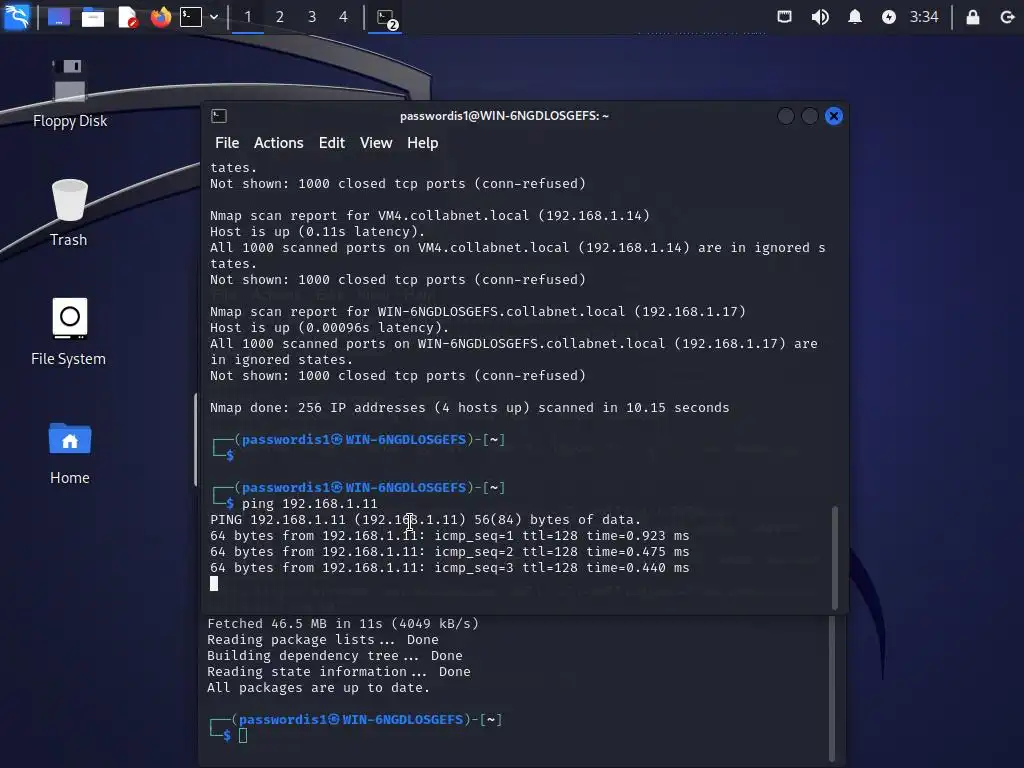Click the 'icmp_seq=1 ttl=128 time=0.923 ms' line
The width and height of the screenshot is (1024, 768).
click(449, 536)
